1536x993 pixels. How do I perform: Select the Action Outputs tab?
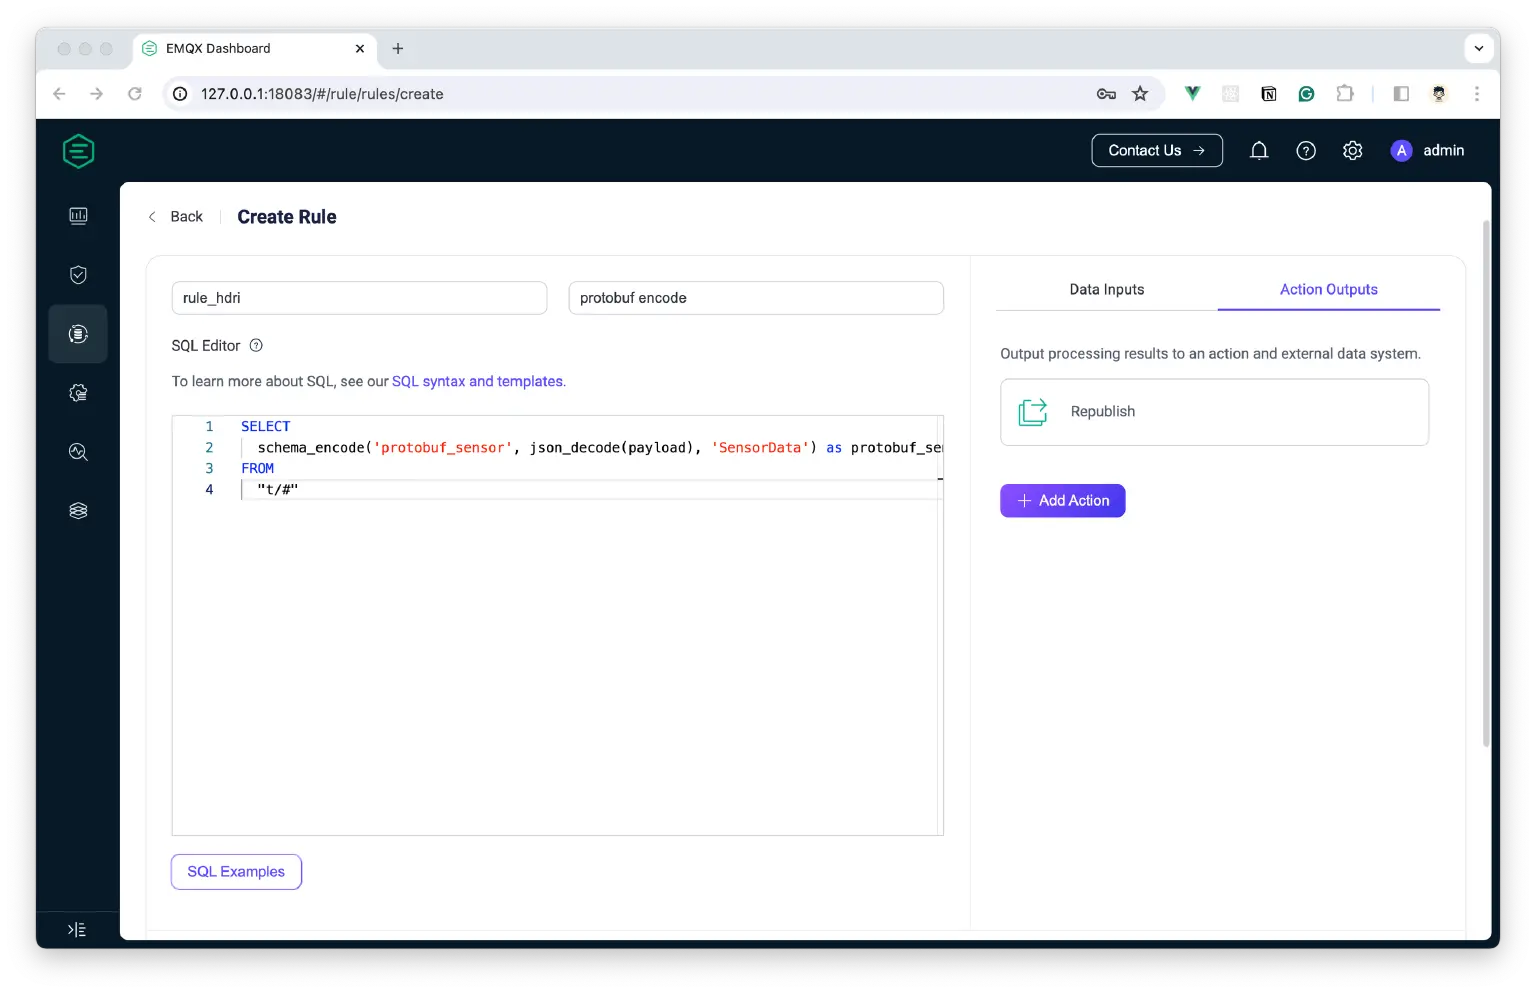click(x=1328, y=290)
